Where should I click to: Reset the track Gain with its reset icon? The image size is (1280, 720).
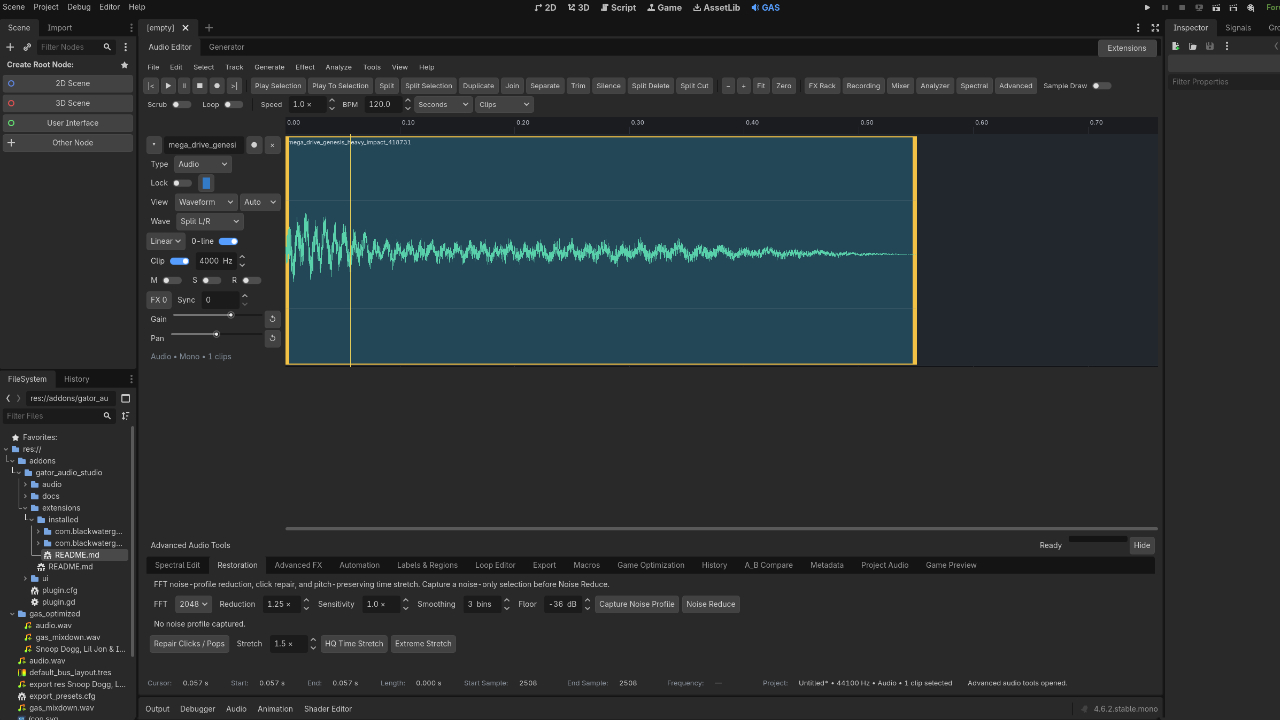pyautogui.click(x=272, y=319)
